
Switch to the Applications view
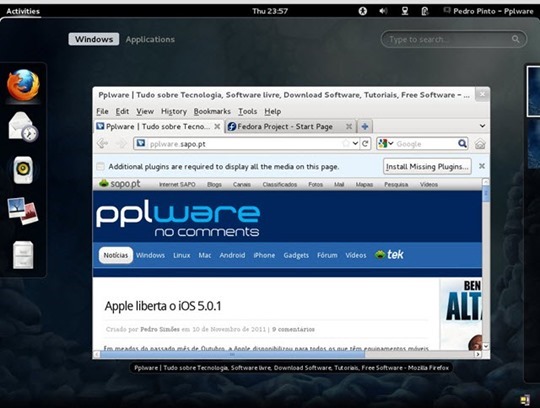[150, 39]
